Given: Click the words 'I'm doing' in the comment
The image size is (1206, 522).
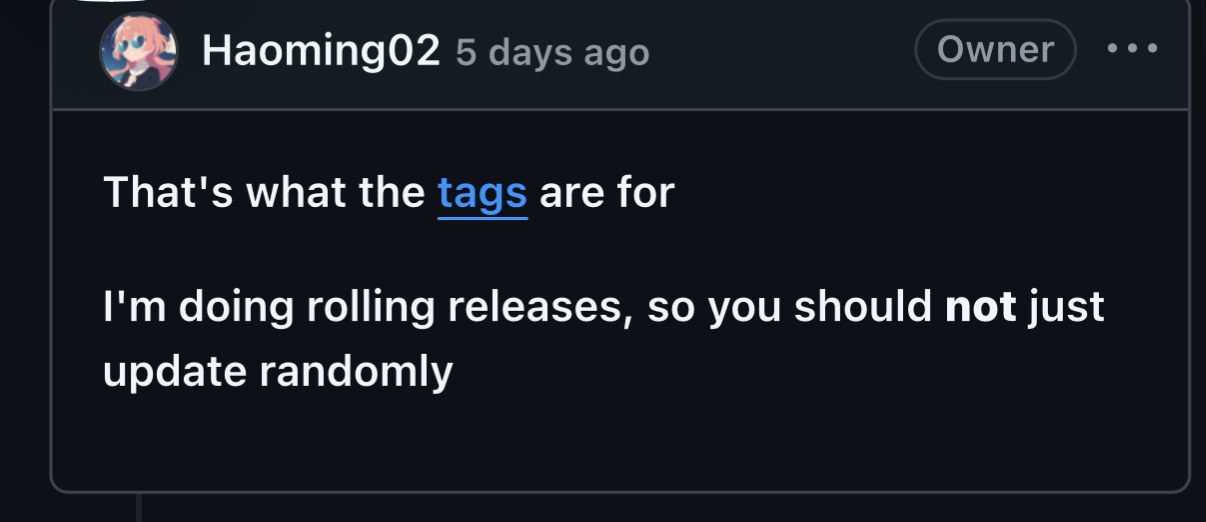Looking at the screenshot, I should [x=198, y=308].
